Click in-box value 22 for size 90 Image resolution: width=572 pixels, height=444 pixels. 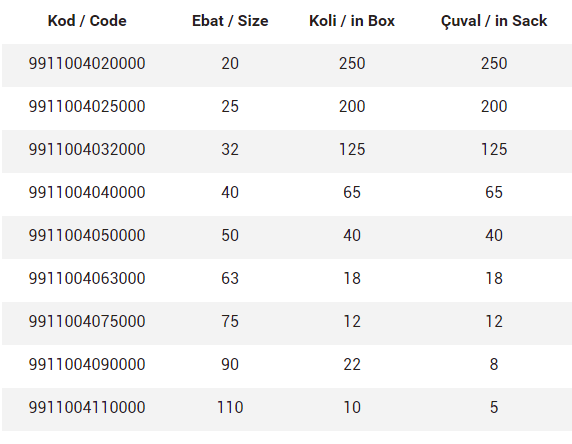tap(352, 364)
